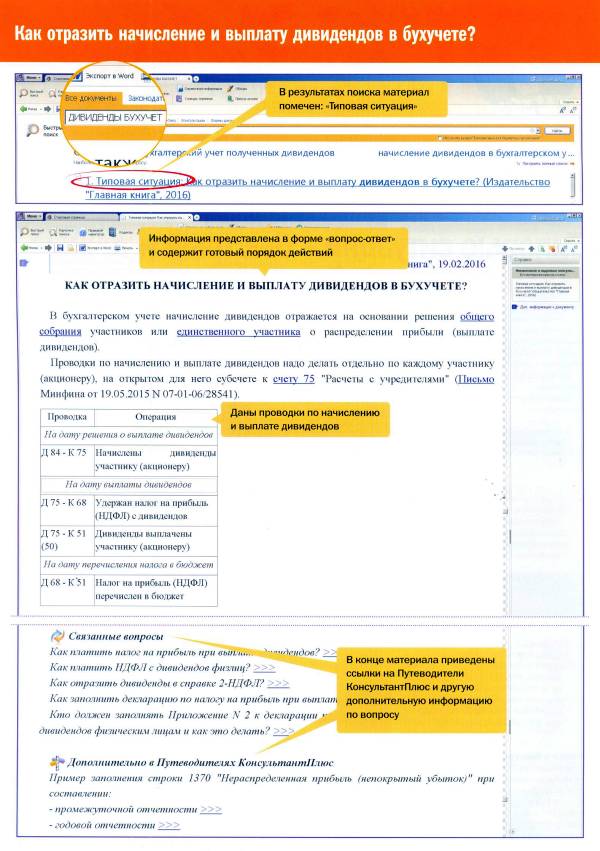600x851 pixels.
Task: Click the bookmark icon in the document's left margin
Action: pyautogui.click(x=24, y=263)
